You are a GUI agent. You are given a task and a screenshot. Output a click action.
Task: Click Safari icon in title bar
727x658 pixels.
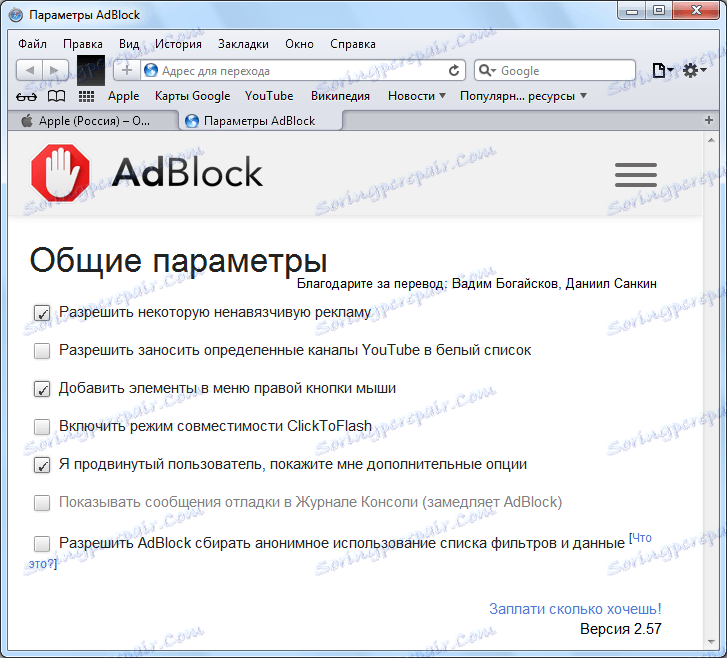point(16,15)
